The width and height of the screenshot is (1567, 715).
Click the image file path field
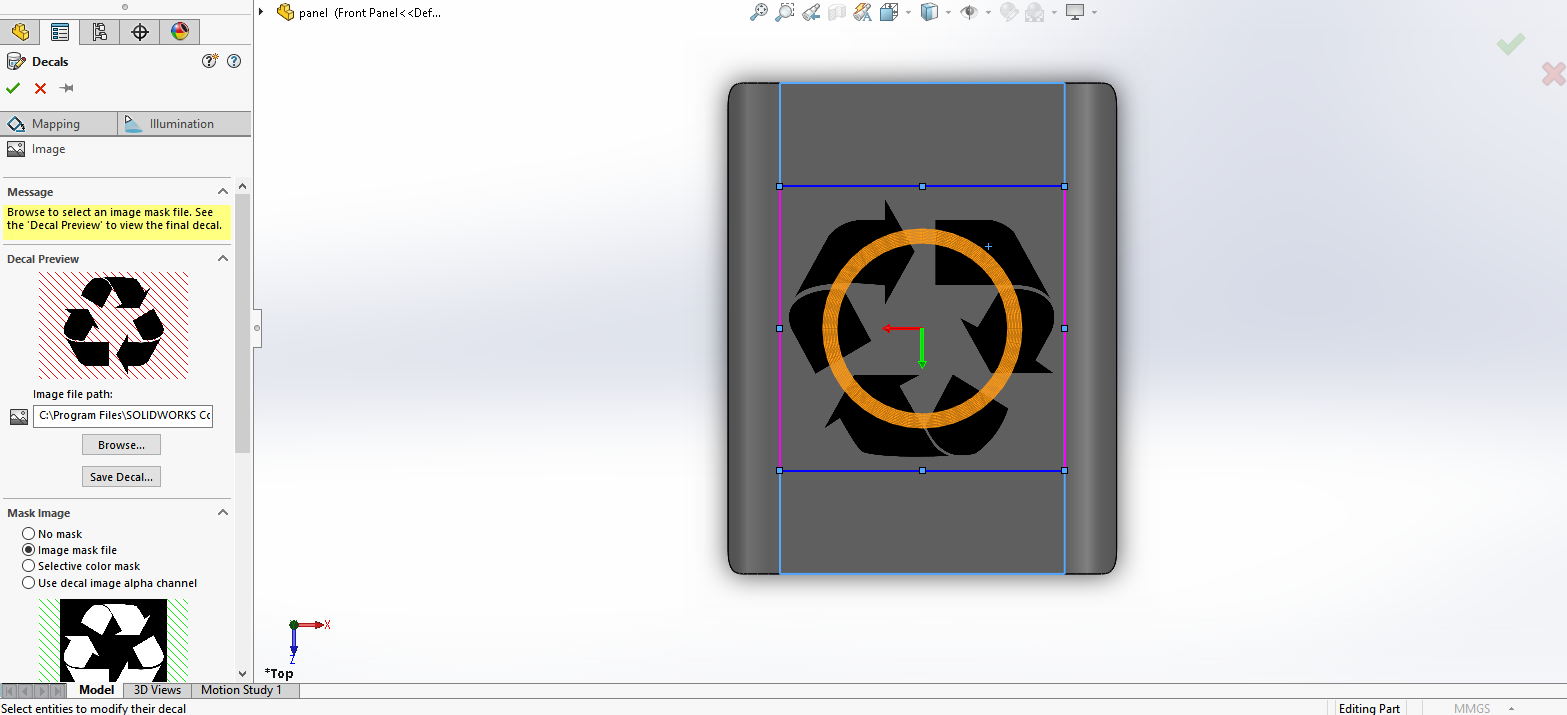pyautogui.click(x=122, y=415)
